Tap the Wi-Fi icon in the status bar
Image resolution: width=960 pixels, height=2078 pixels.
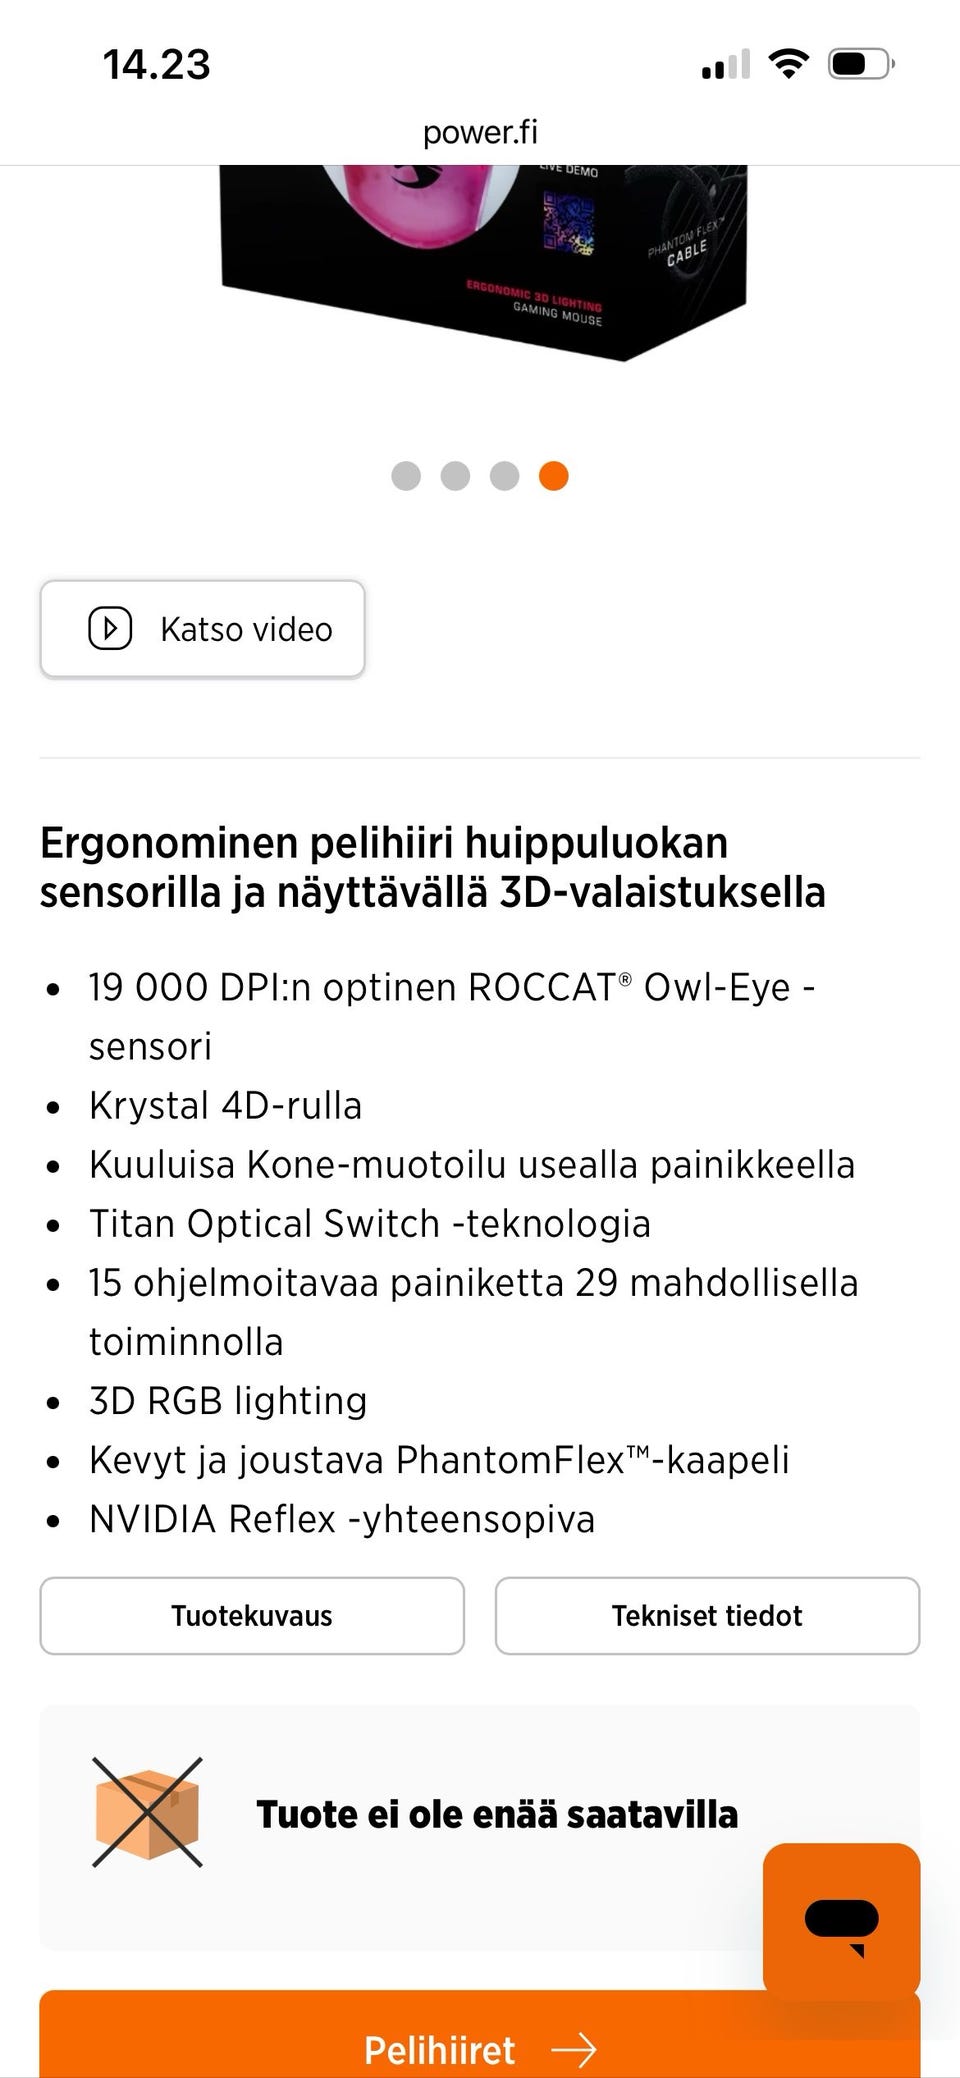[788, 62]
